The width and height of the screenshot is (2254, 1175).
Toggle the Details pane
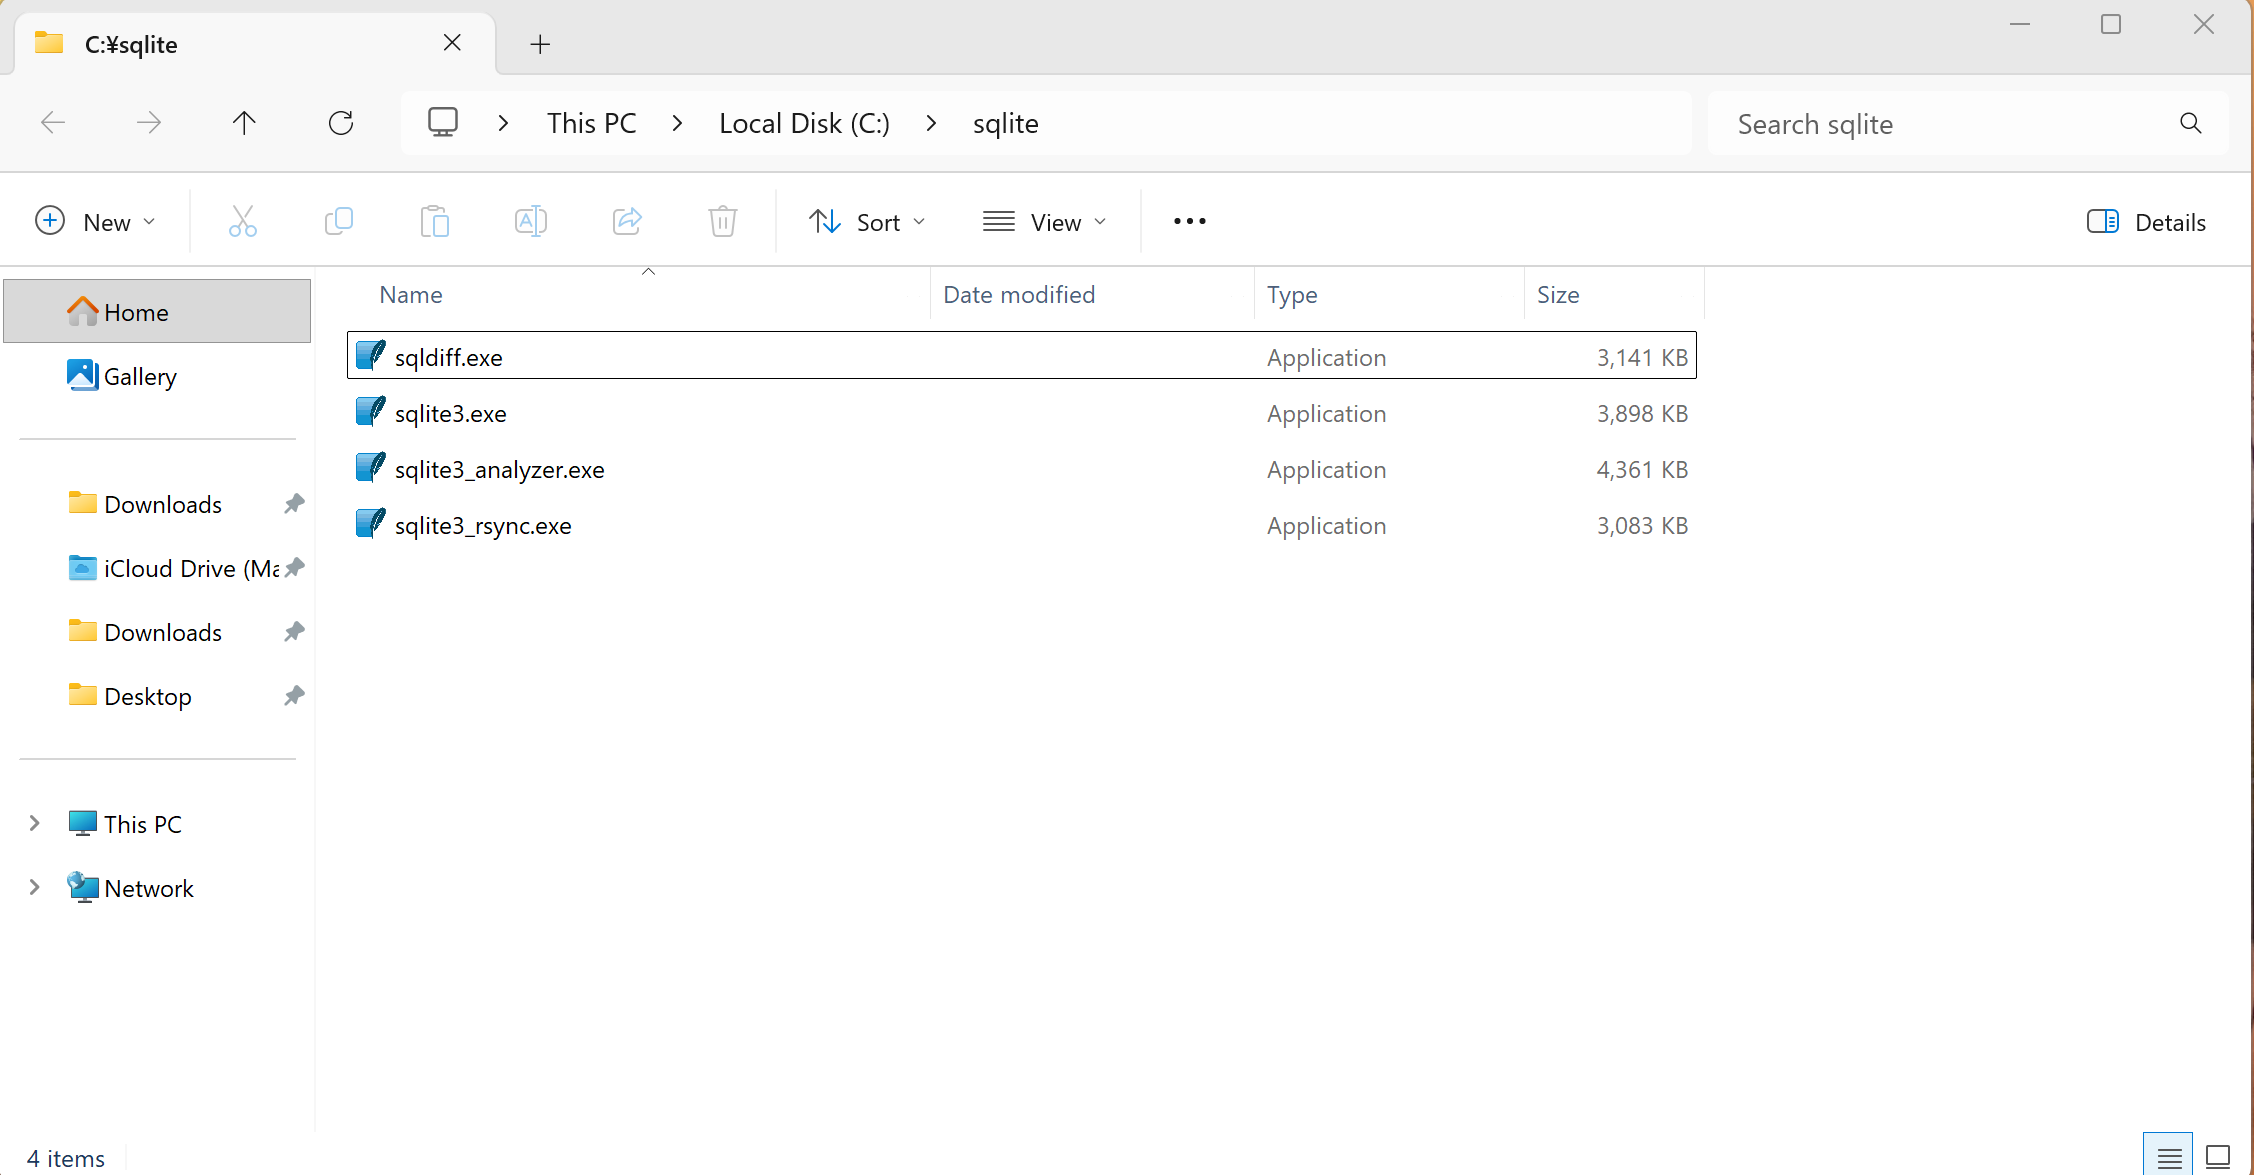2146,222
